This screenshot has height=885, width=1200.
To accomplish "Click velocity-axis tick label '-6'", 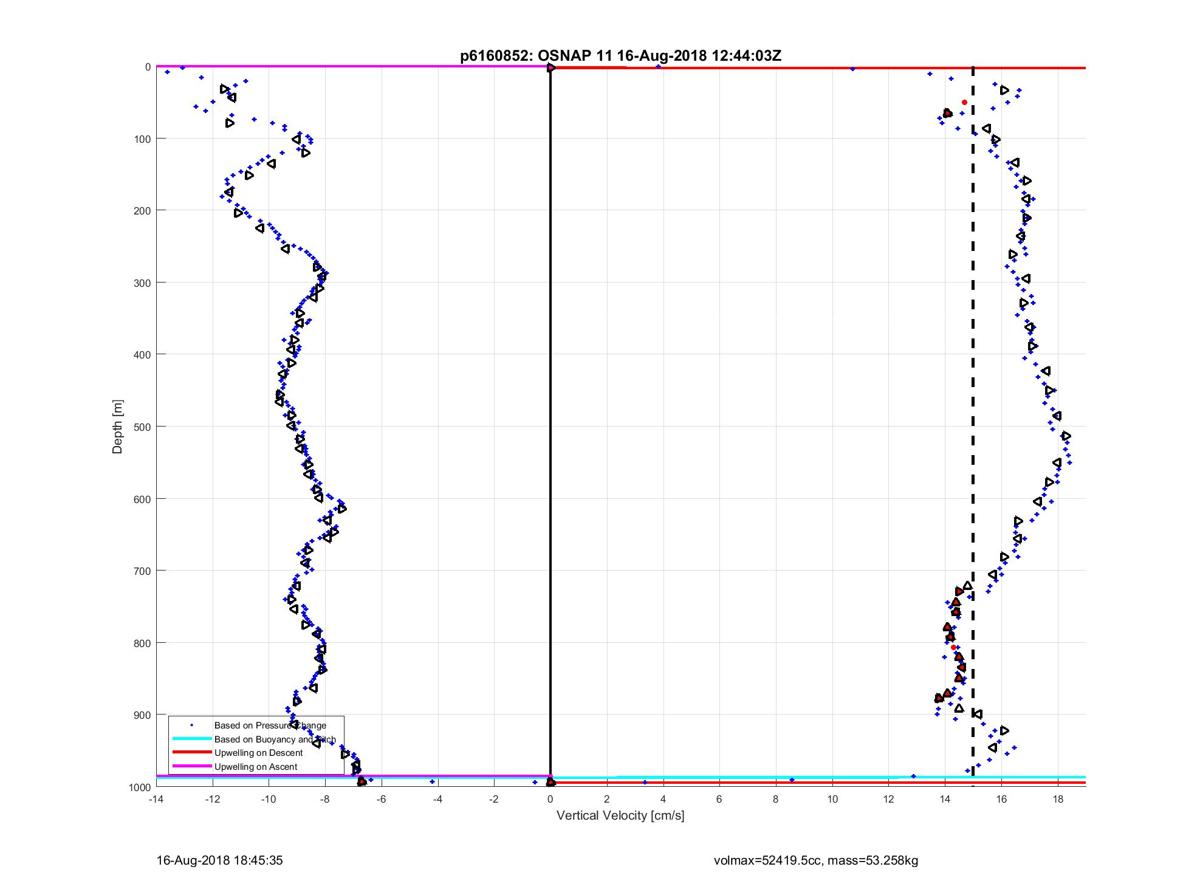I will click(x=381, y=801).
